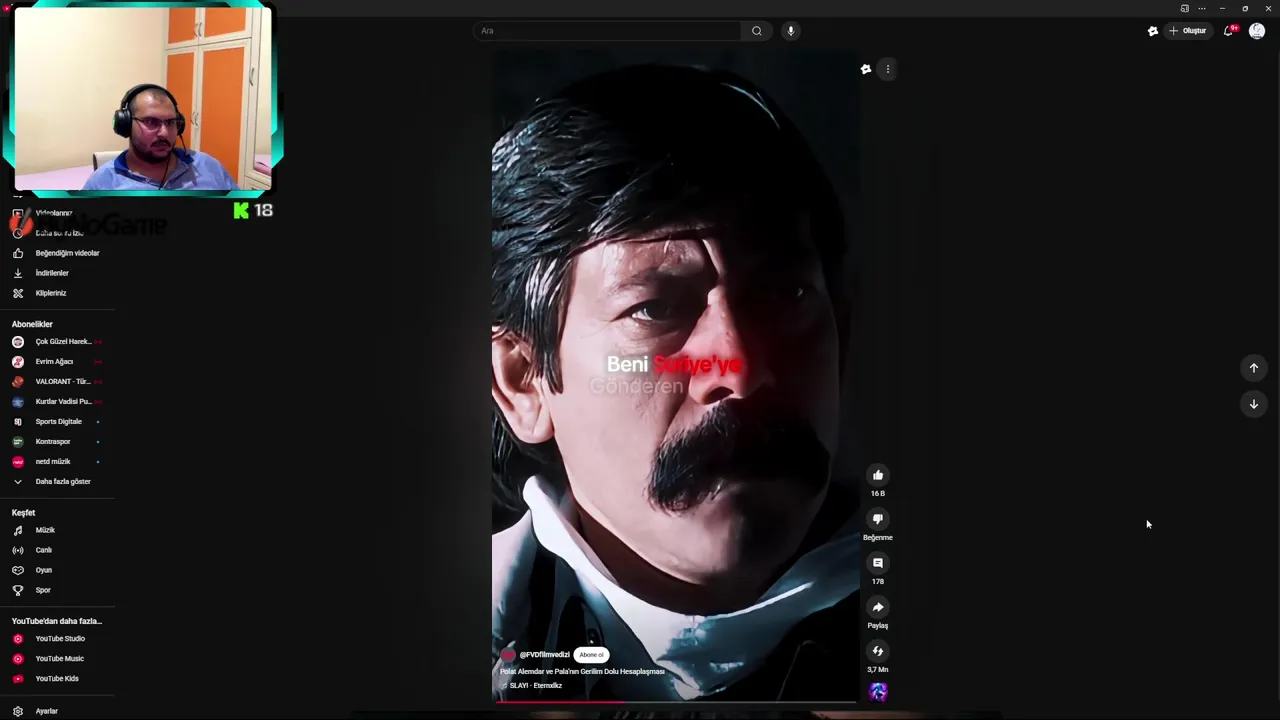The height and width of the screenshot is (720, 1280).
Task: Click the sparkle icon beside Short's three-dot menu
Action: coord(866,69)
